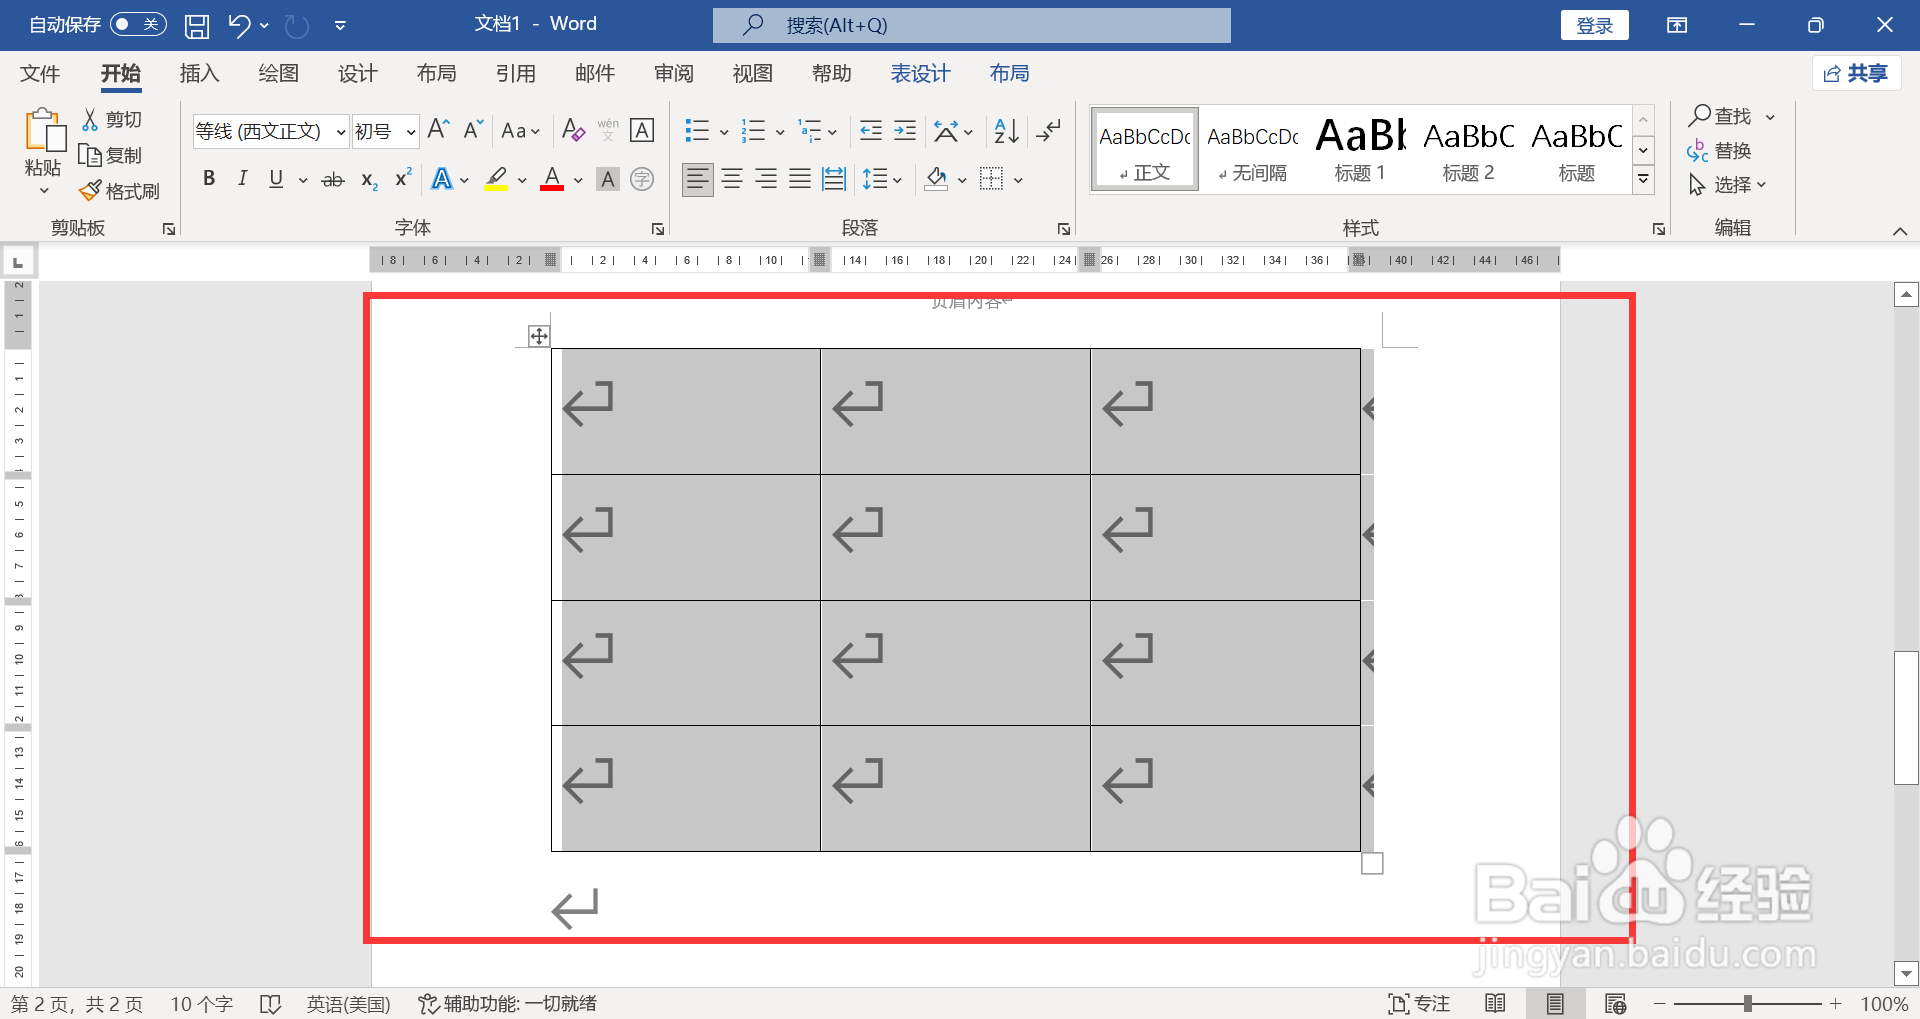Align text right

pos(766,179)
